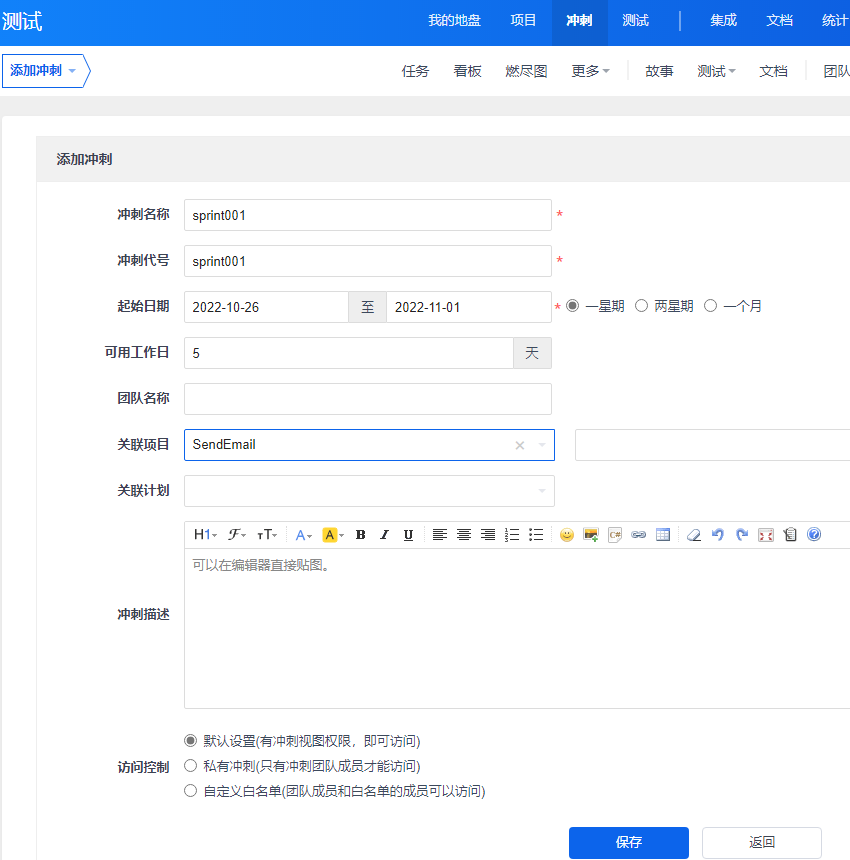Expand the 测试 submenu dropdown
Image resolution: width=850 pixels, height=860 pixels.
[x=716, y=71]
